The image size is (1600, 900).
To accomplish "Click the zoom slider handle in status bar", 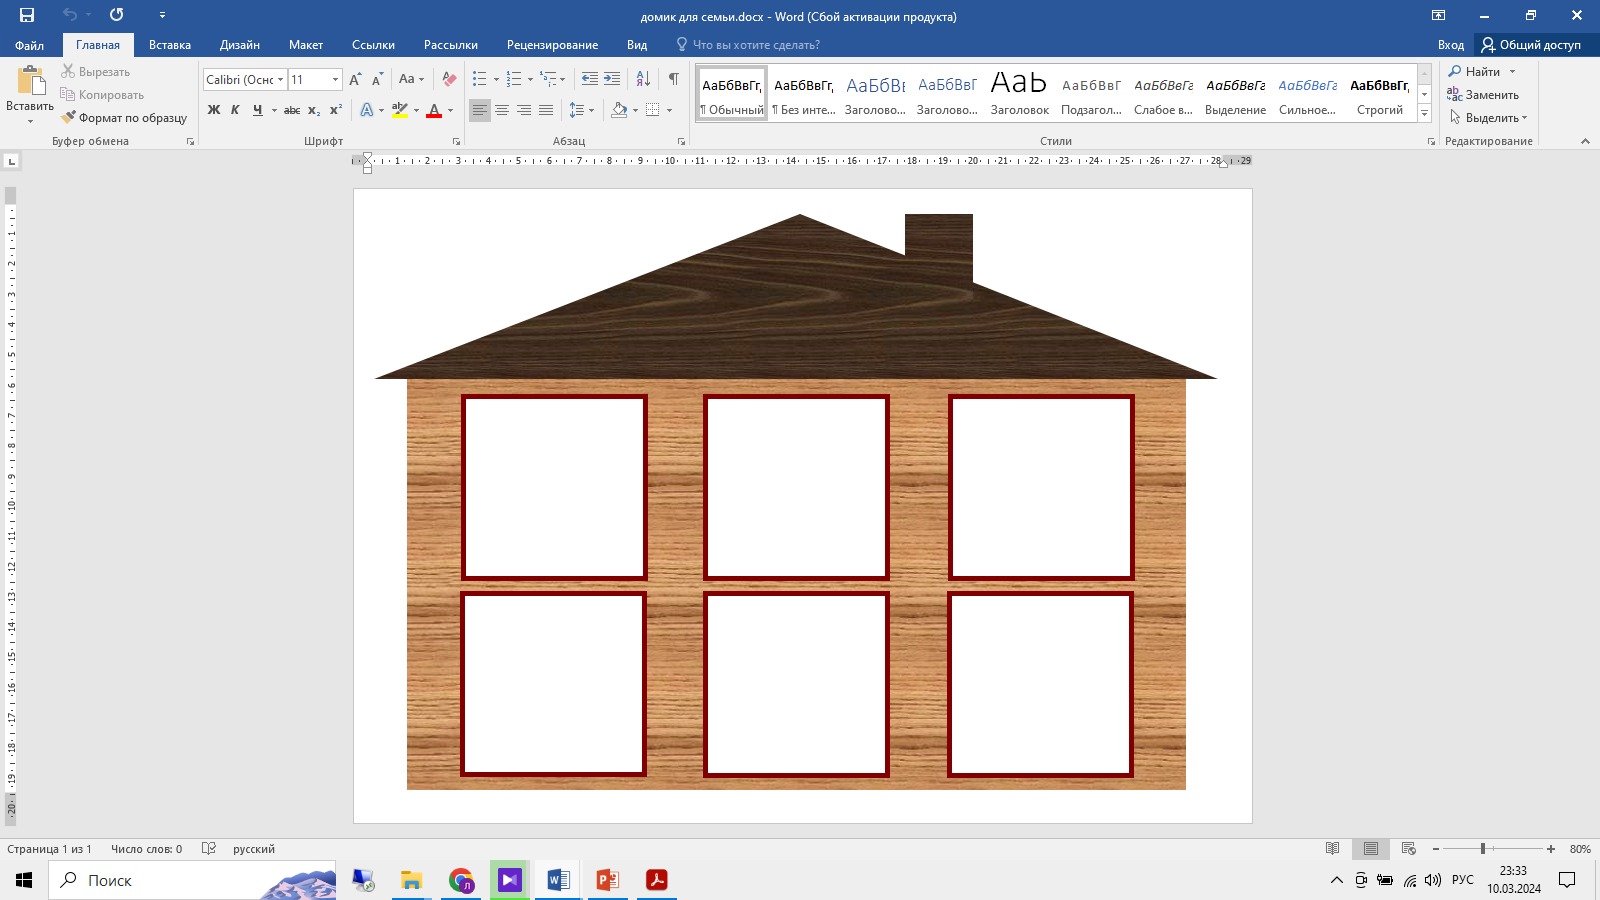I will point(1483,849).
